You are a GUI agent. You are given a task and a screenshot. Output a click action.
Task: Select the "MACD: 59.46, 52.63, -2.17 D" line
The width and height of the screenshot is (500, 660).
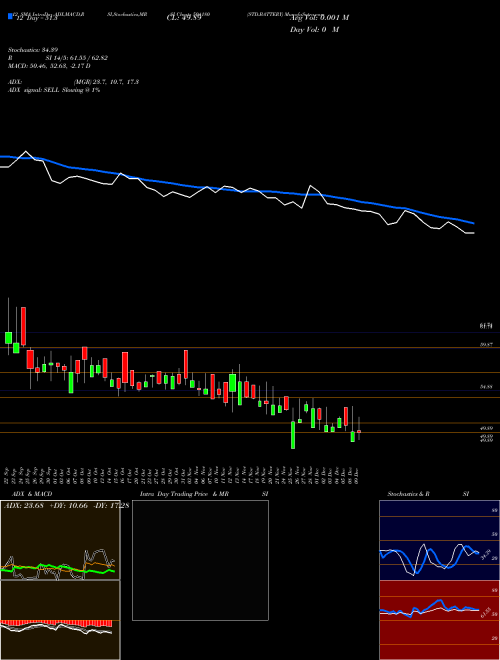[x=49, y=66]
